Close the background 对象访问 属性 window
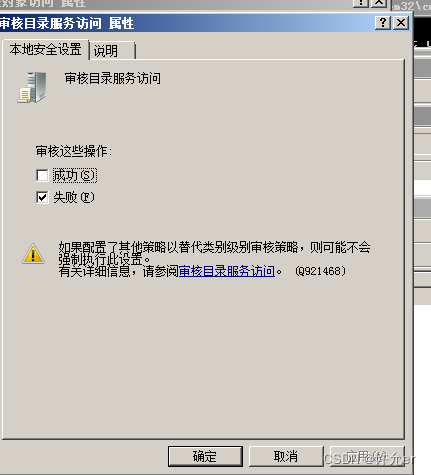Image resolution: width=431 pixels, height=475 pixels. pos(379,3)
